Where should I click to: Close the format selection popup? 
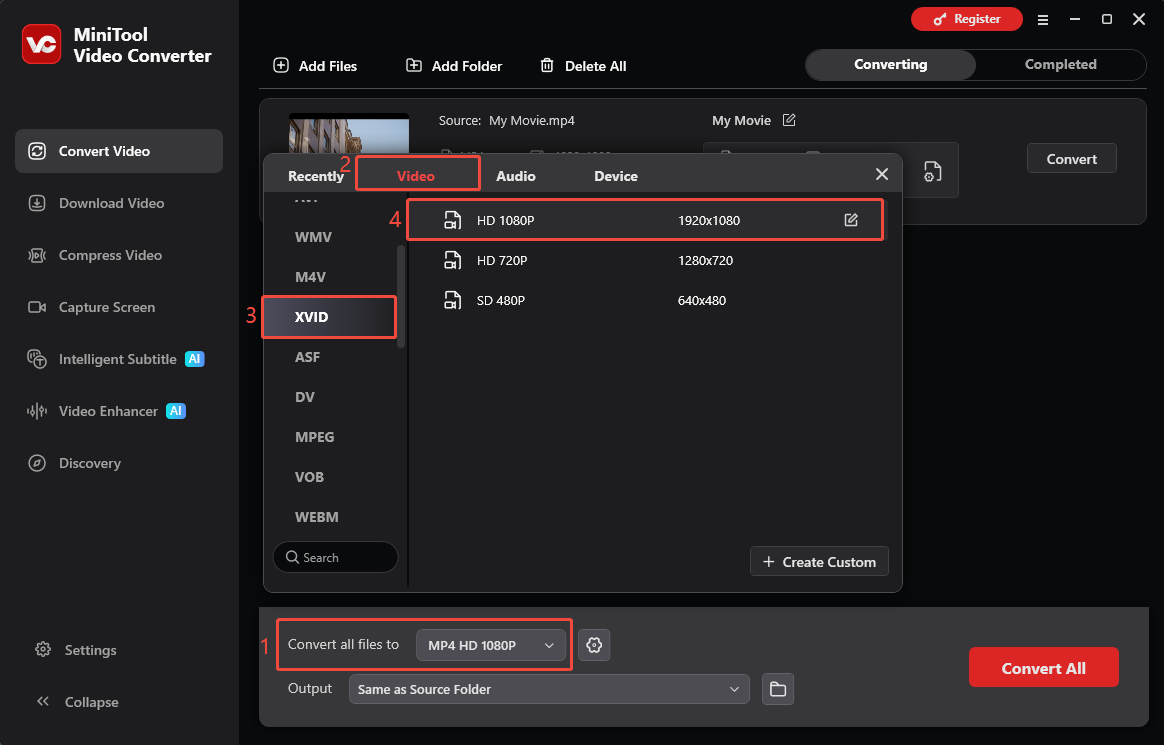click(882, 174)
